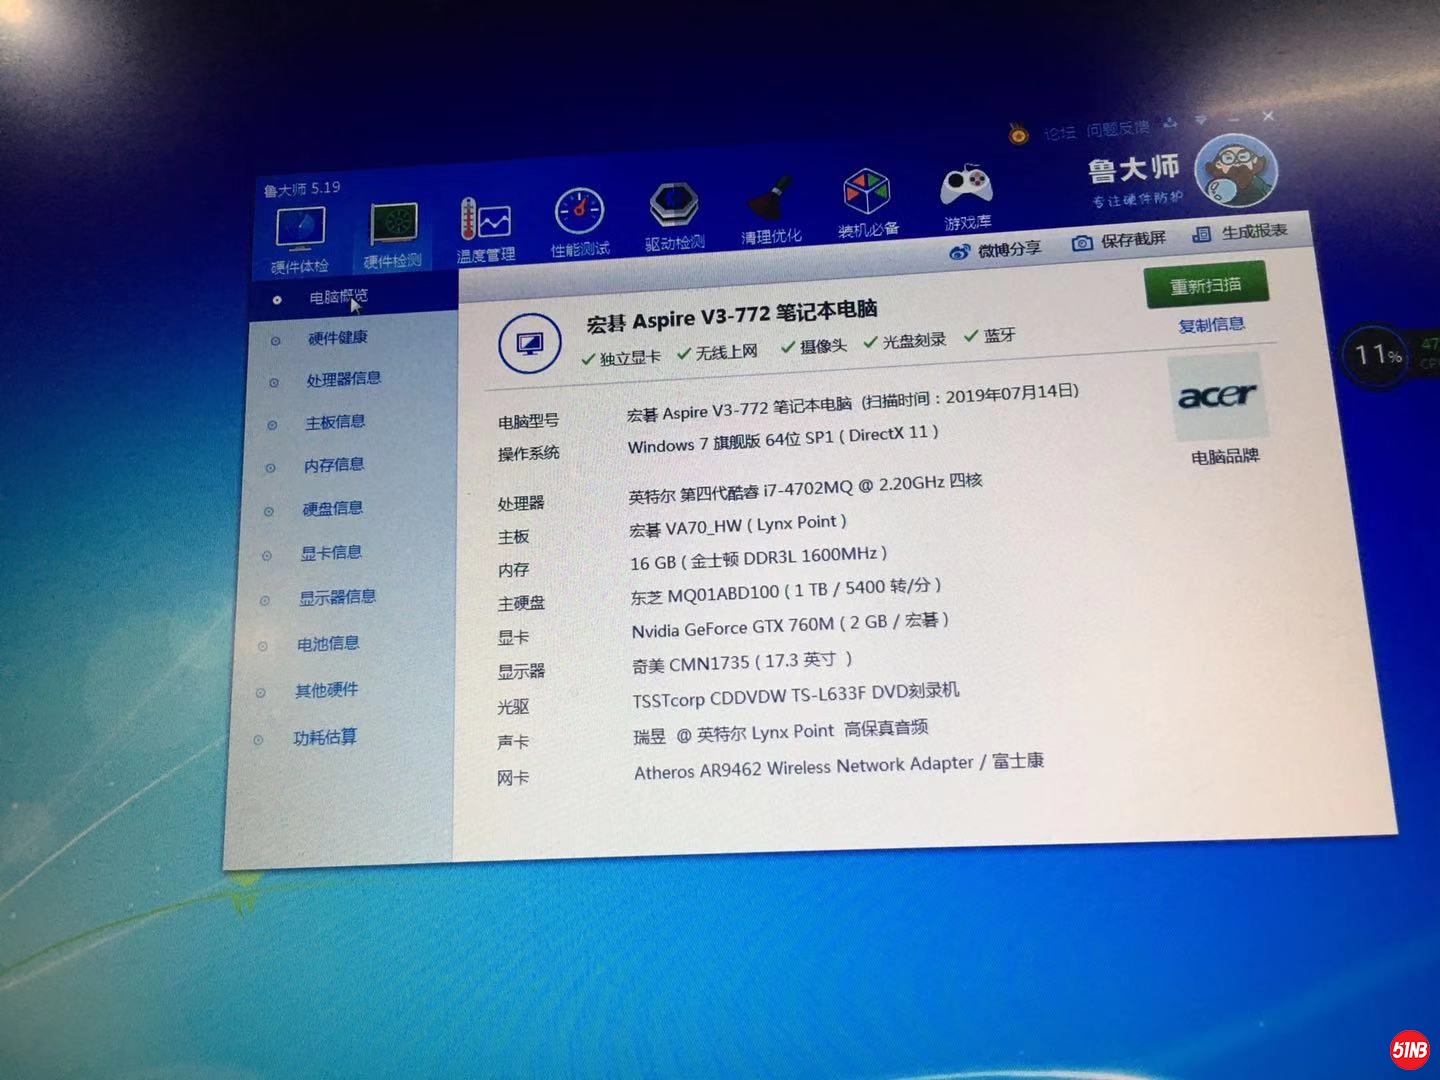
Task: Share via 微博分享 Weibo button
Action: pos(996,249)
